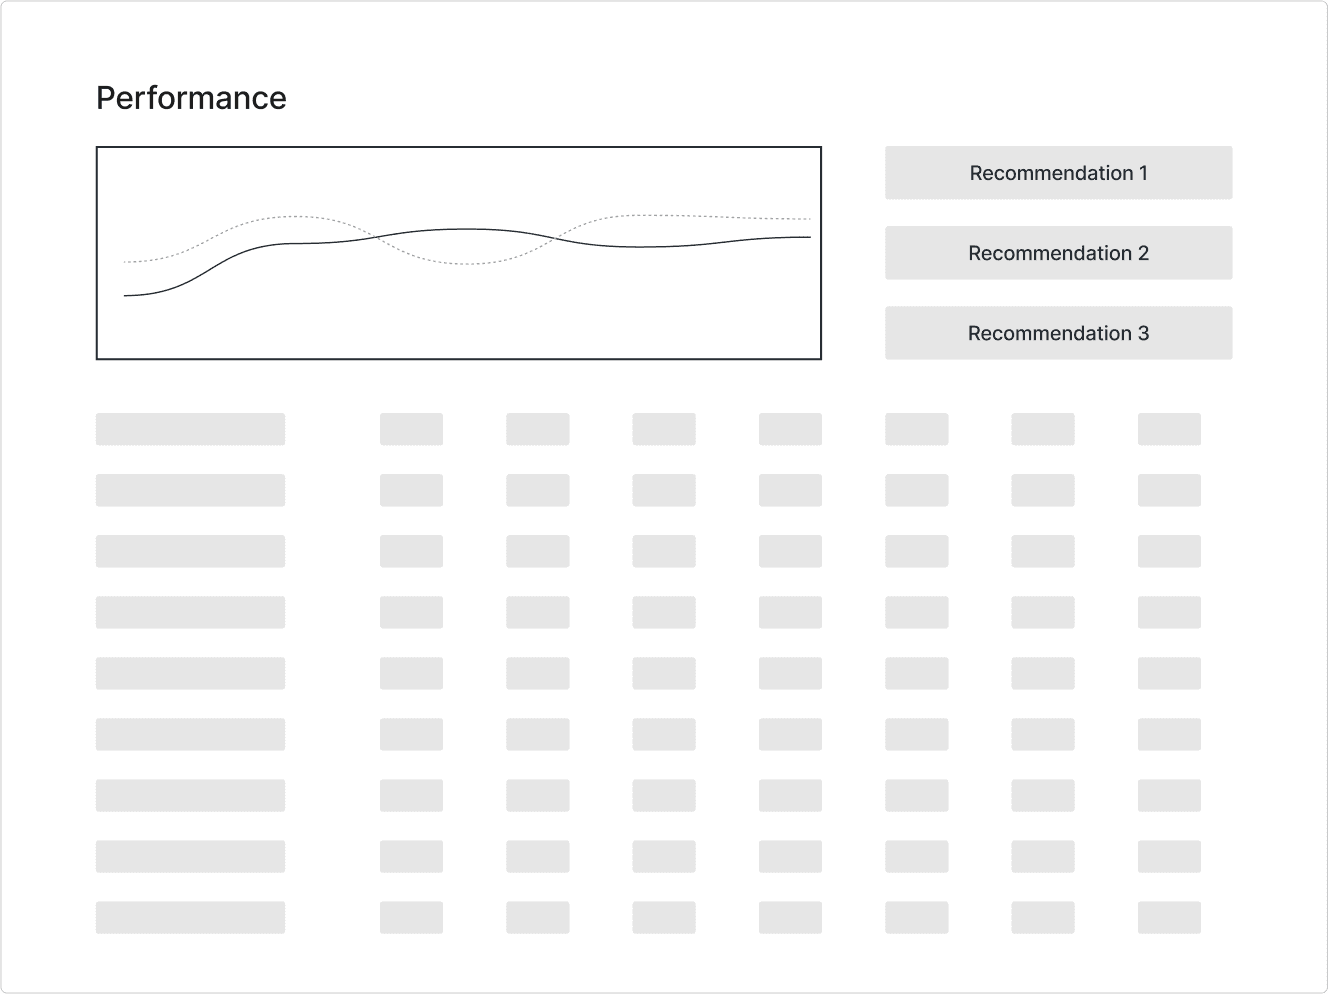1328x994 pixels.
Task: Click last row's first small cell placeholder
Action: point(411,917)
